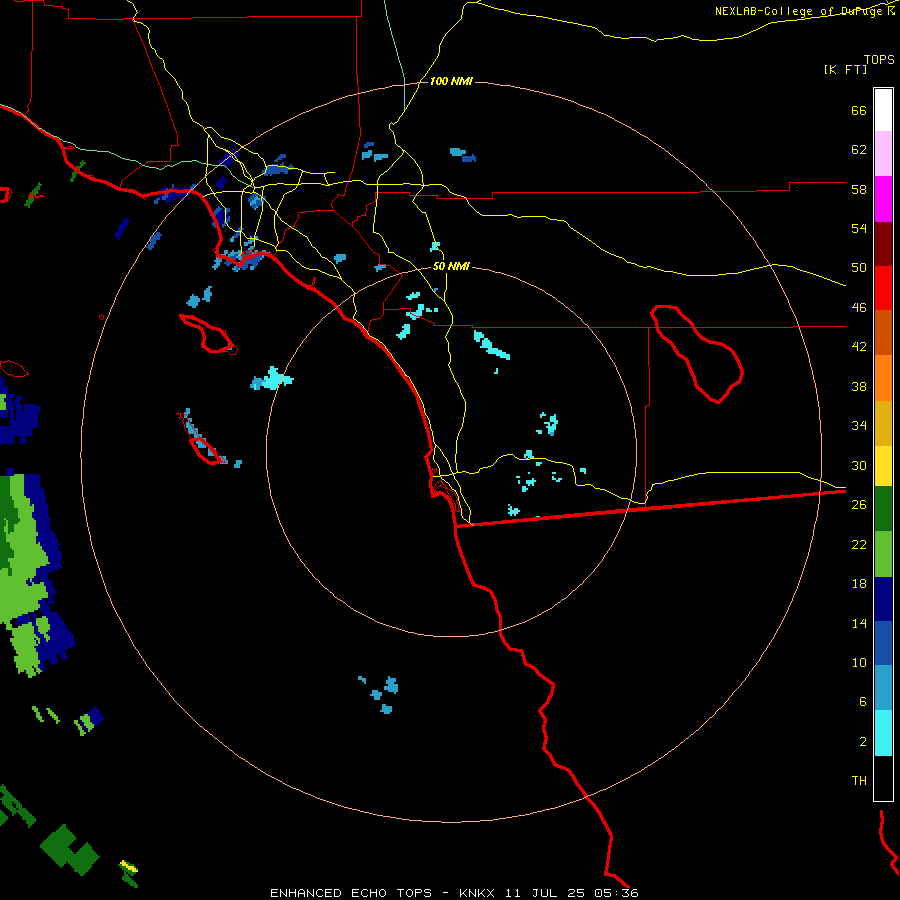Click the '11 JUL 25' date text
Viewport: 900px width, 900px height.
tap(545, 893)
